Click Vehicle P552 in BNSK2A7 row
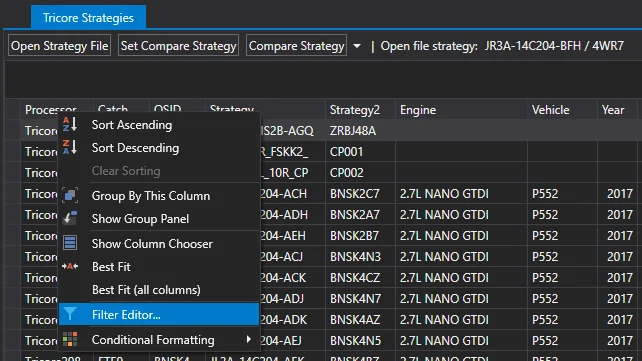 [562, 215]
